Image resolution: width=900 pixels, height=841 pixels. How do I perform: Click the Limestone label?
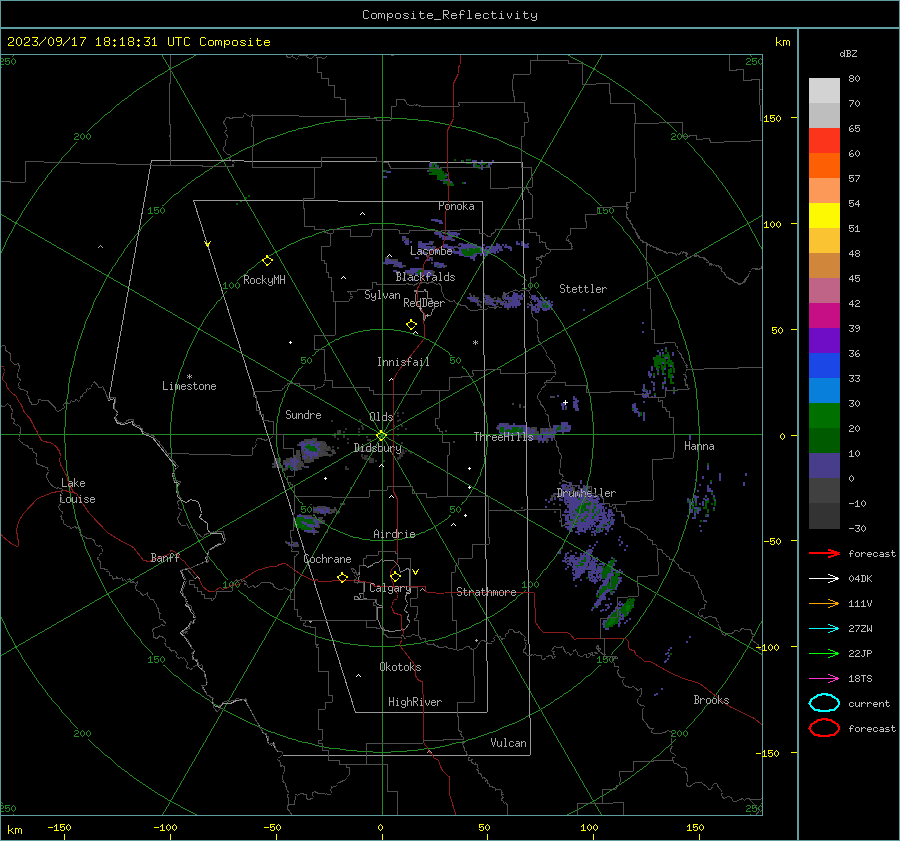[189, 386]
